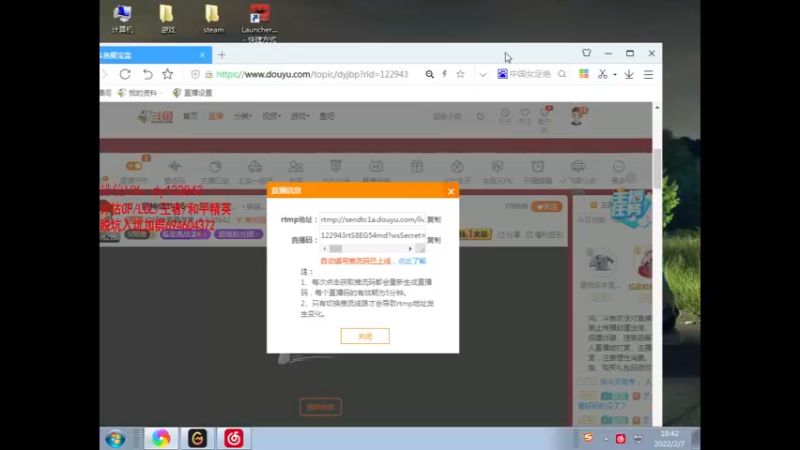Copy the rtmp address with its 复制 link

(x=434, y=219)
